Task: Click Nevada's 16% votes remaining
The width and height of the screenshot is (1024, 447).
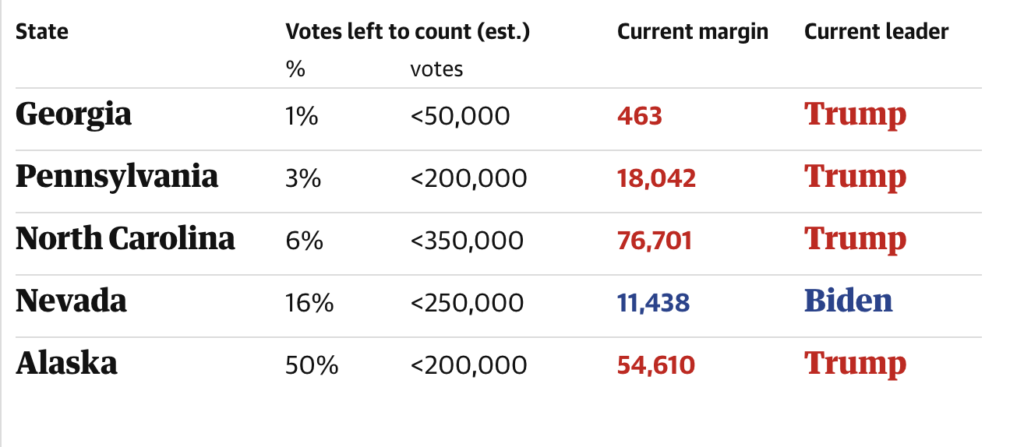Action: pyautogui.click(x=308, y=302)
